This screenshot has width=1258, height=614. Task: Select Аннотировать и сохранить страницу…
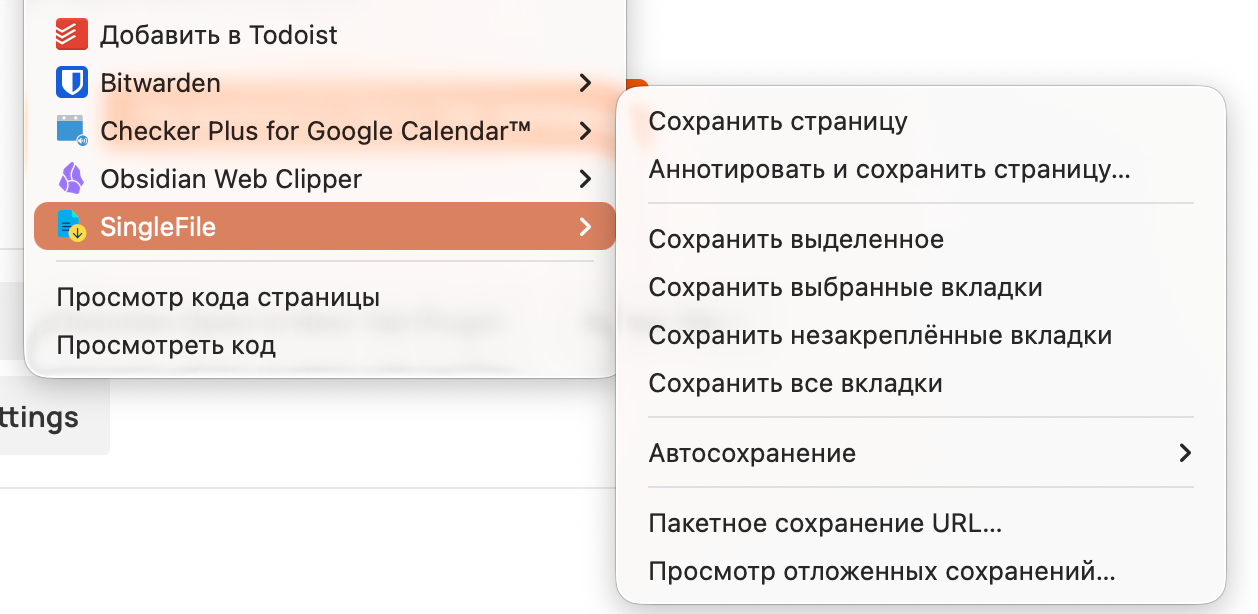[x=921, y=169]
